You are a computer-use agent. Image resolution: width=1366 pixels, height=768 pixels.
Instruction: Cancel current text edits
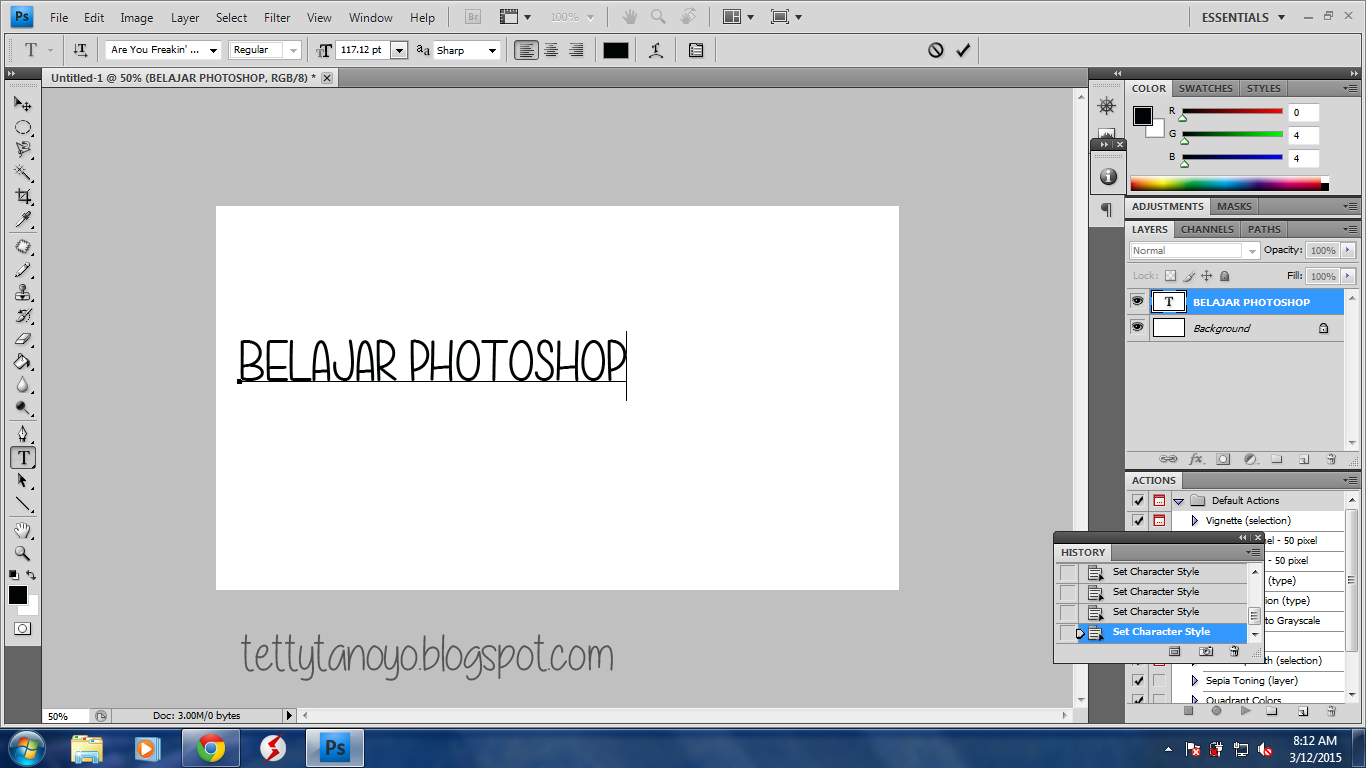[936, 50]
